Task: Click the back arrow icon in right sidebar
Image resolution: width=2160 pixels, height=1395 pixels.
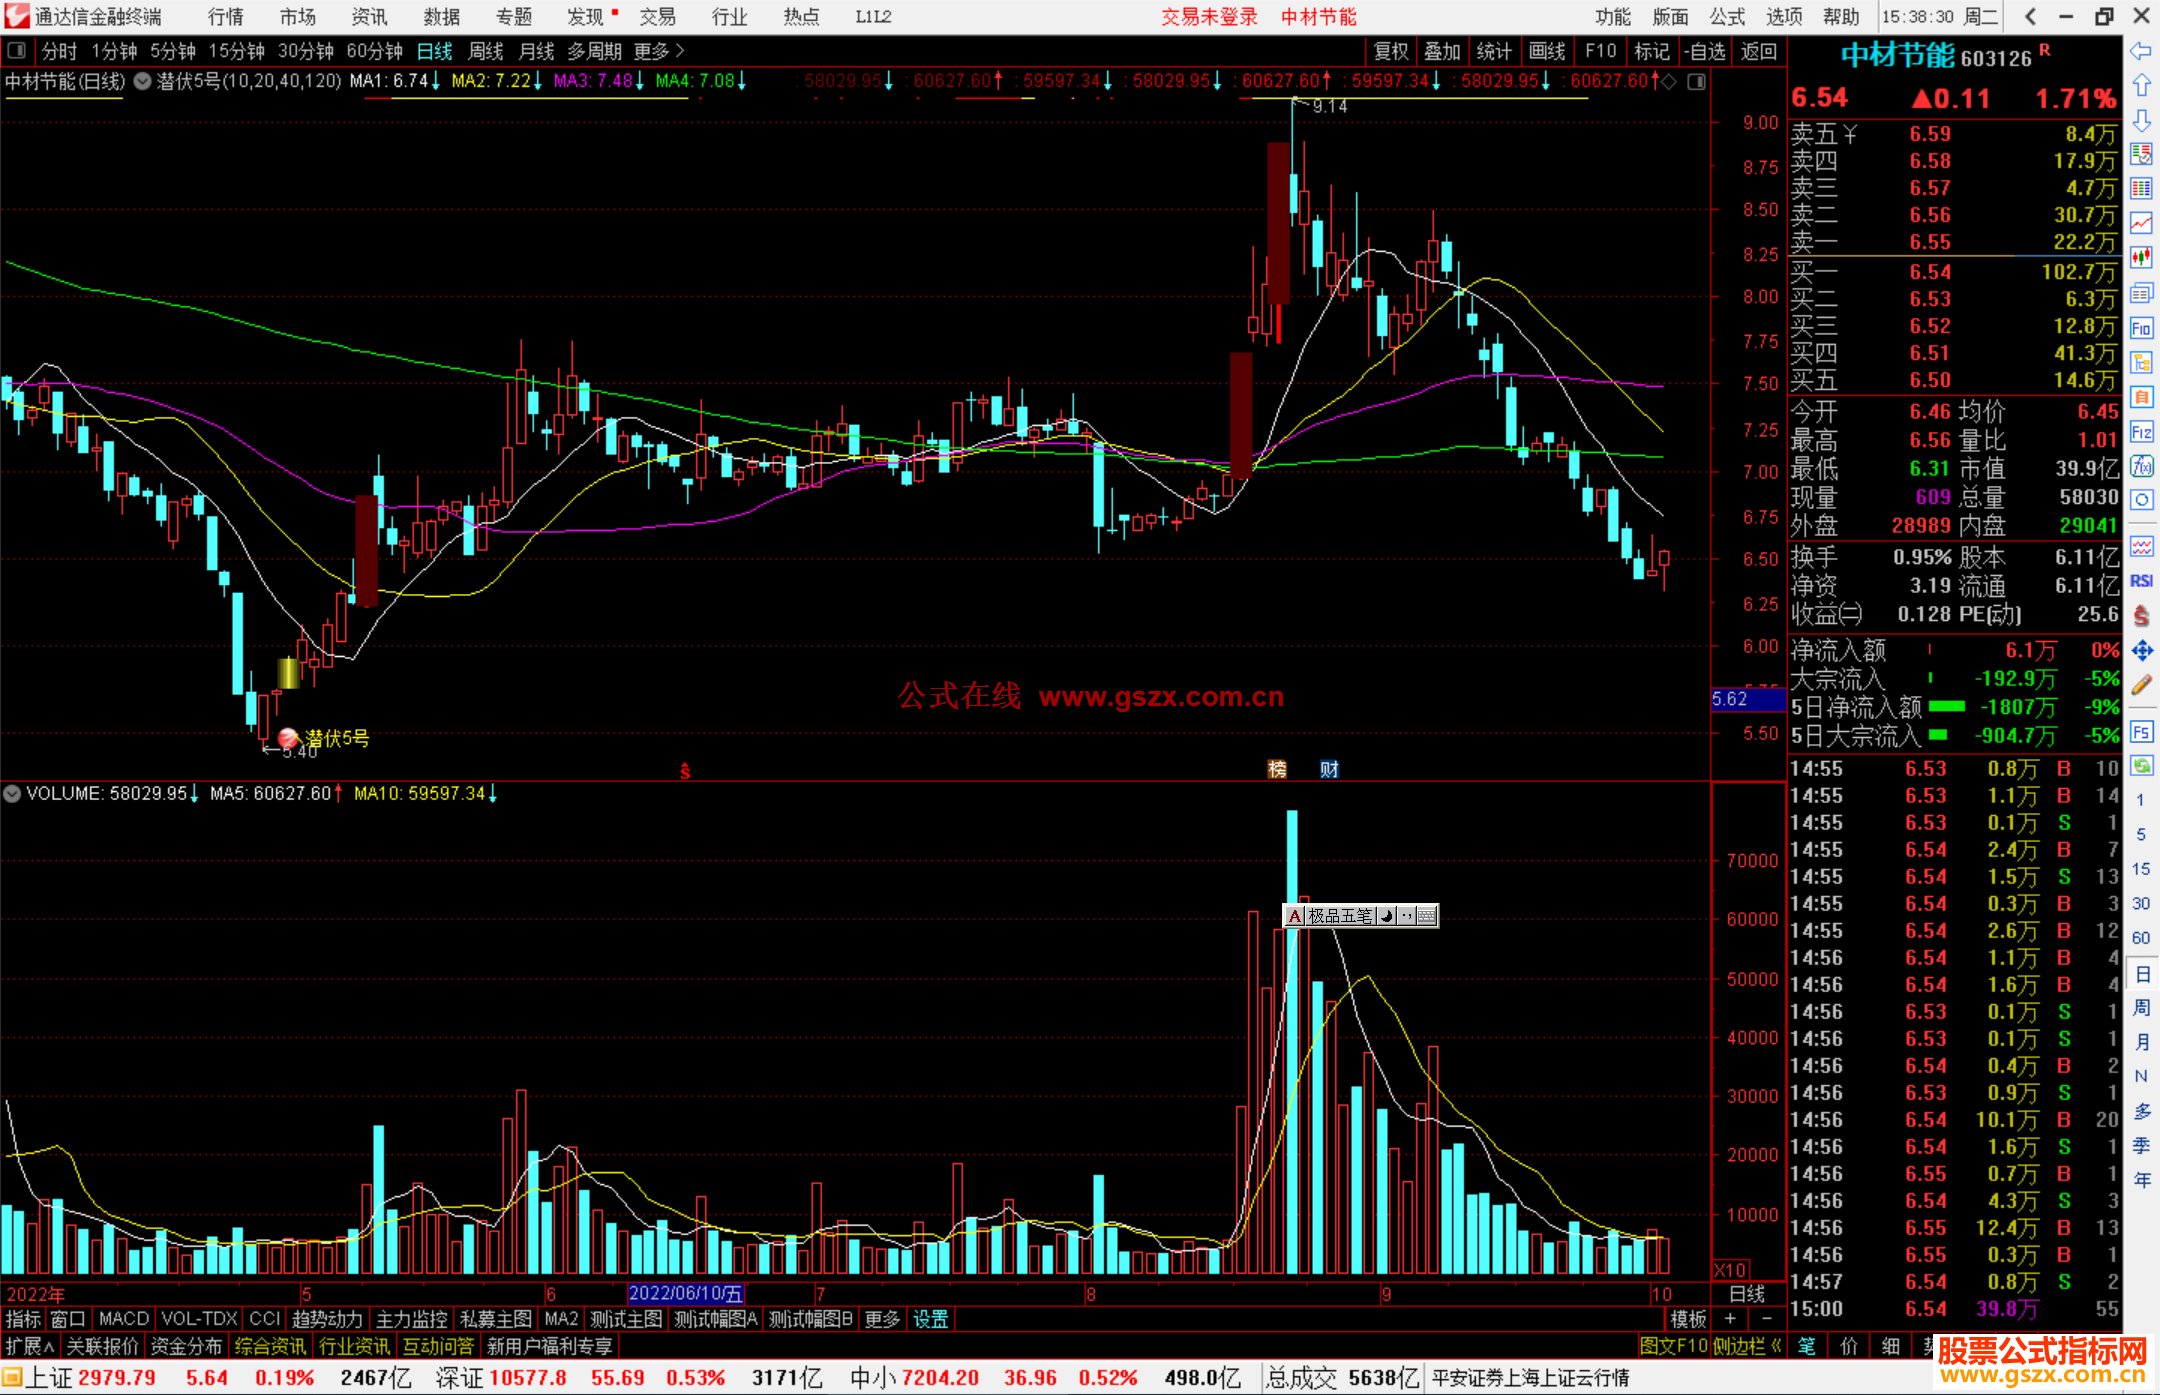Action: tap(2141, 51)
